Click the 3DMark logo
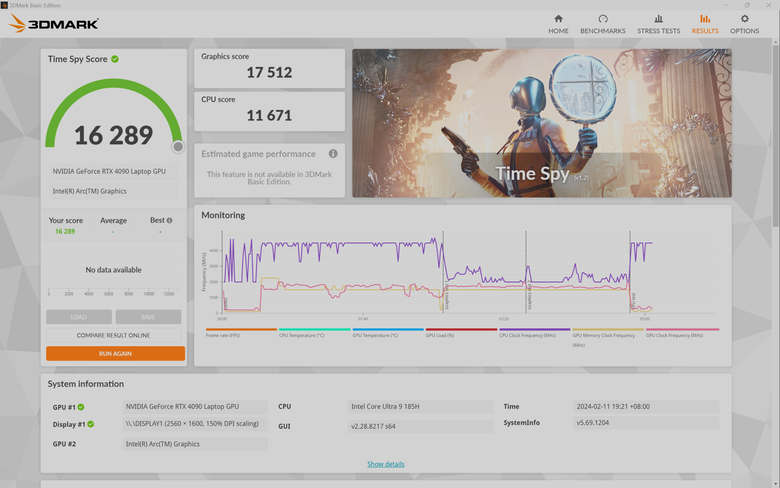The image size is (780, 488). [x=54, y=23]
